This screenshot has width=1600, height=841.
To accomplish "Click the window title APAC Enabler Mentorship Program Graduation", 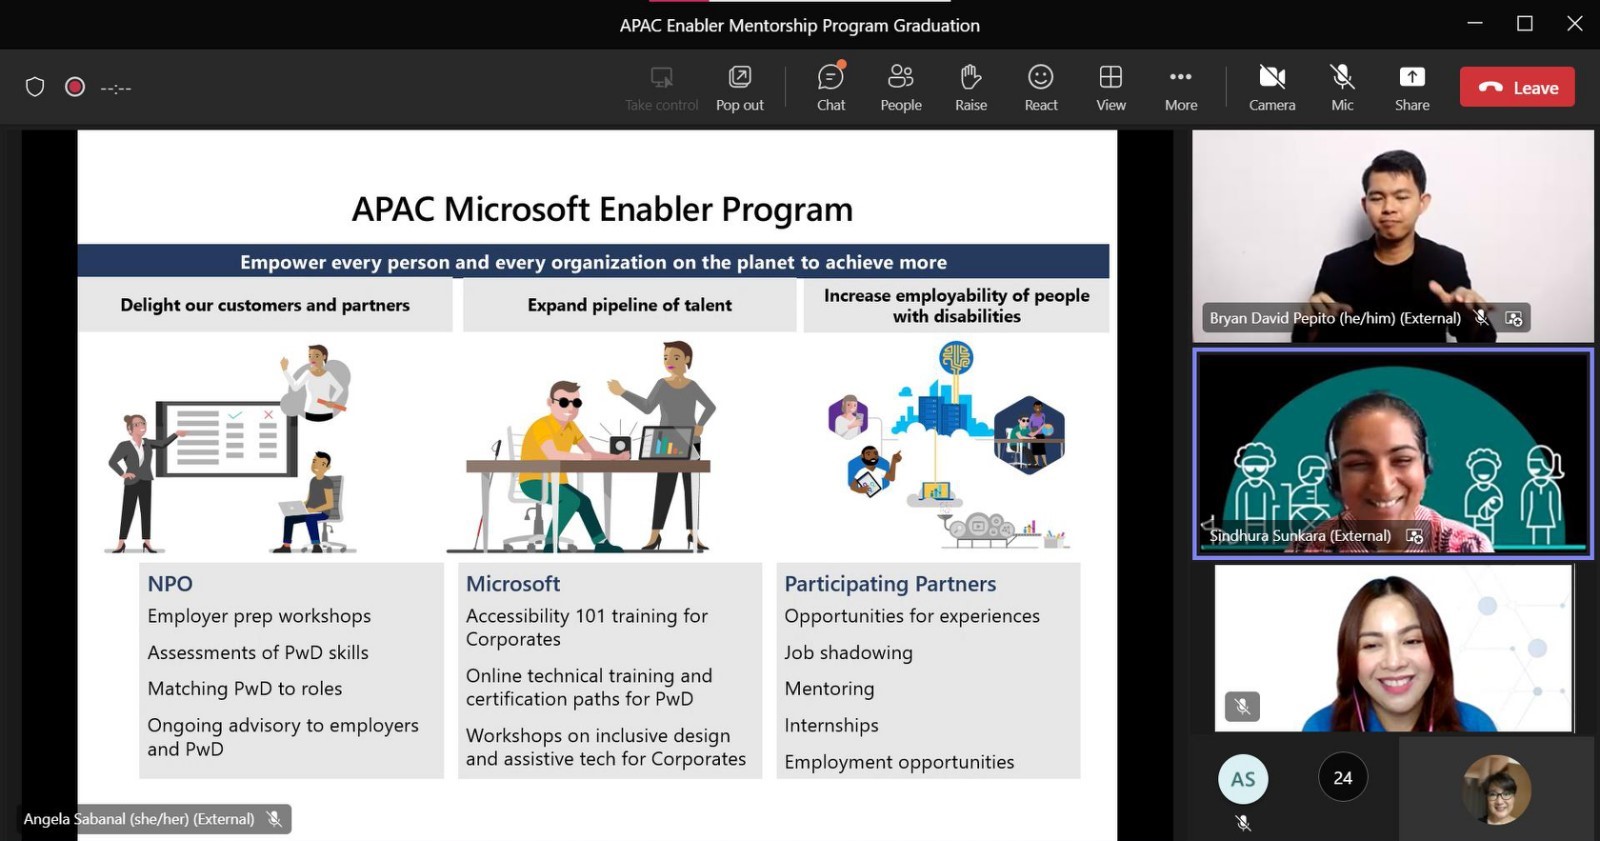I will point(799,25).
